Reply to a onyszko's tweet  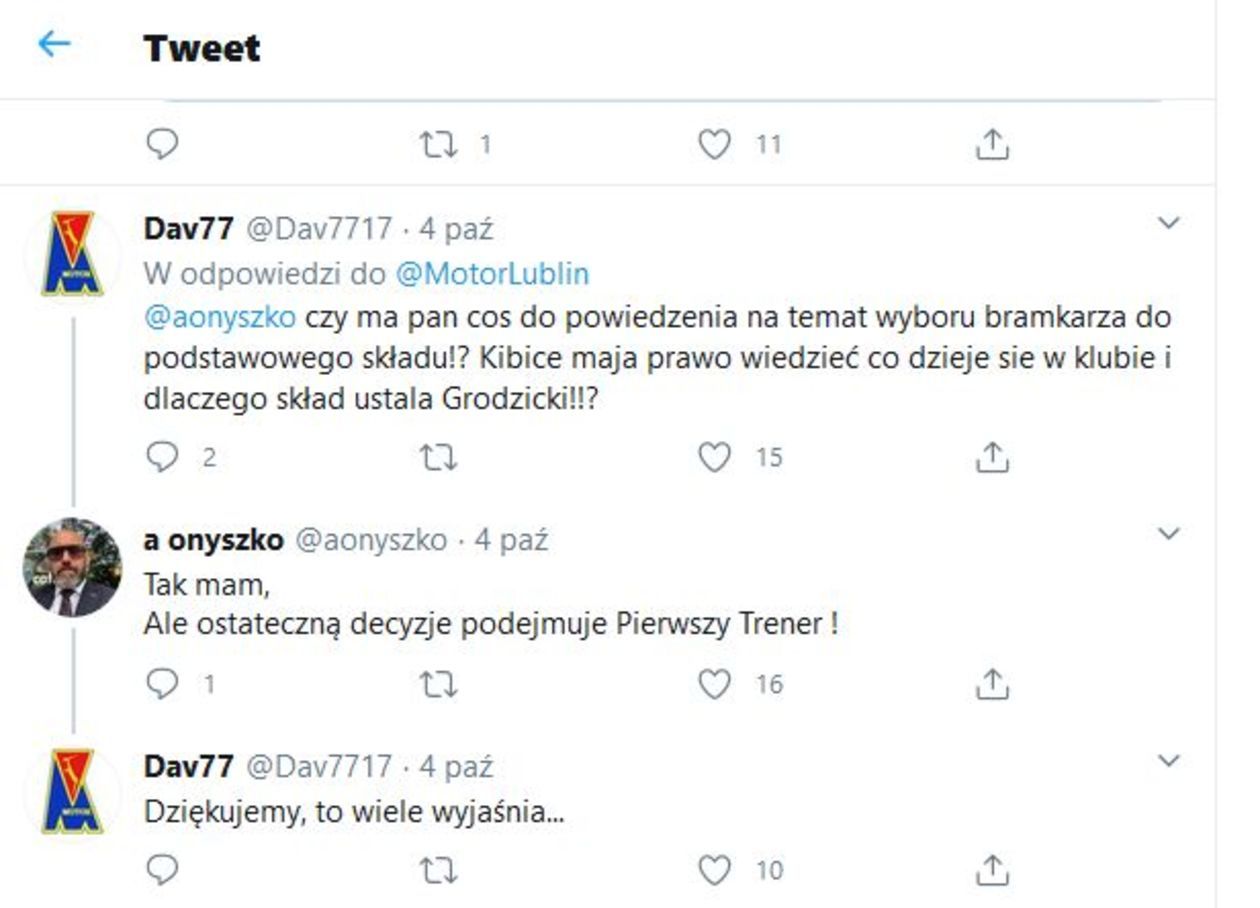coord(162,684)
